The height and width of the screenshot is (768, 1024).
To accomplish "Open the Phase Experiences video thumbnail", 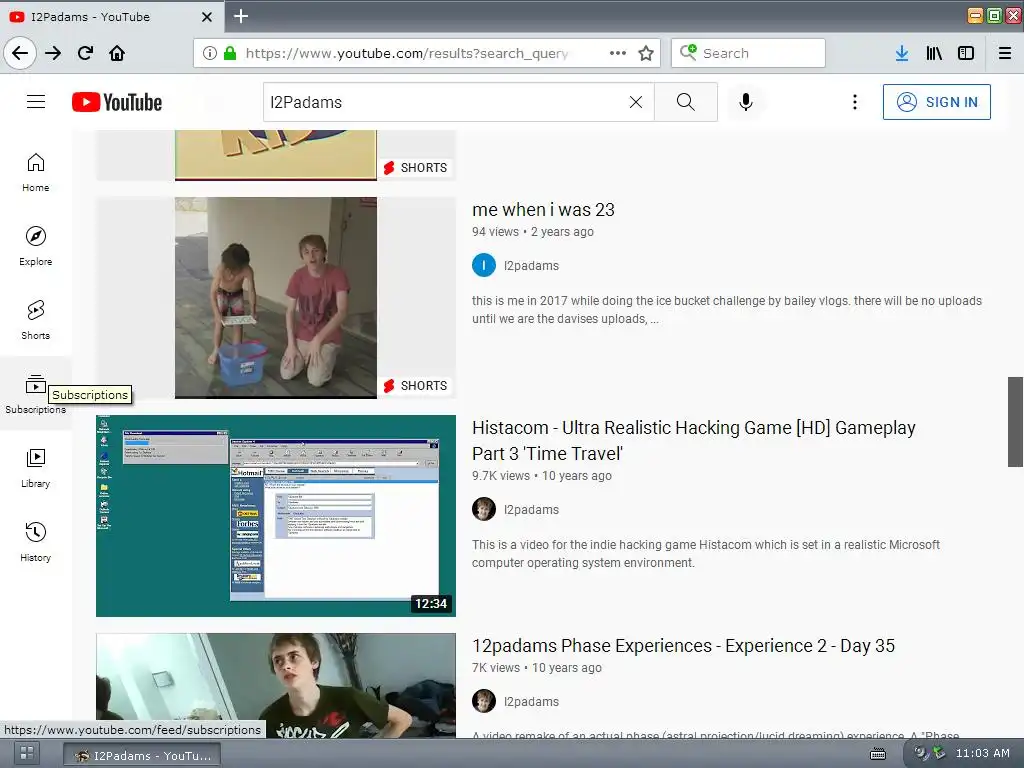I will 276,685.
